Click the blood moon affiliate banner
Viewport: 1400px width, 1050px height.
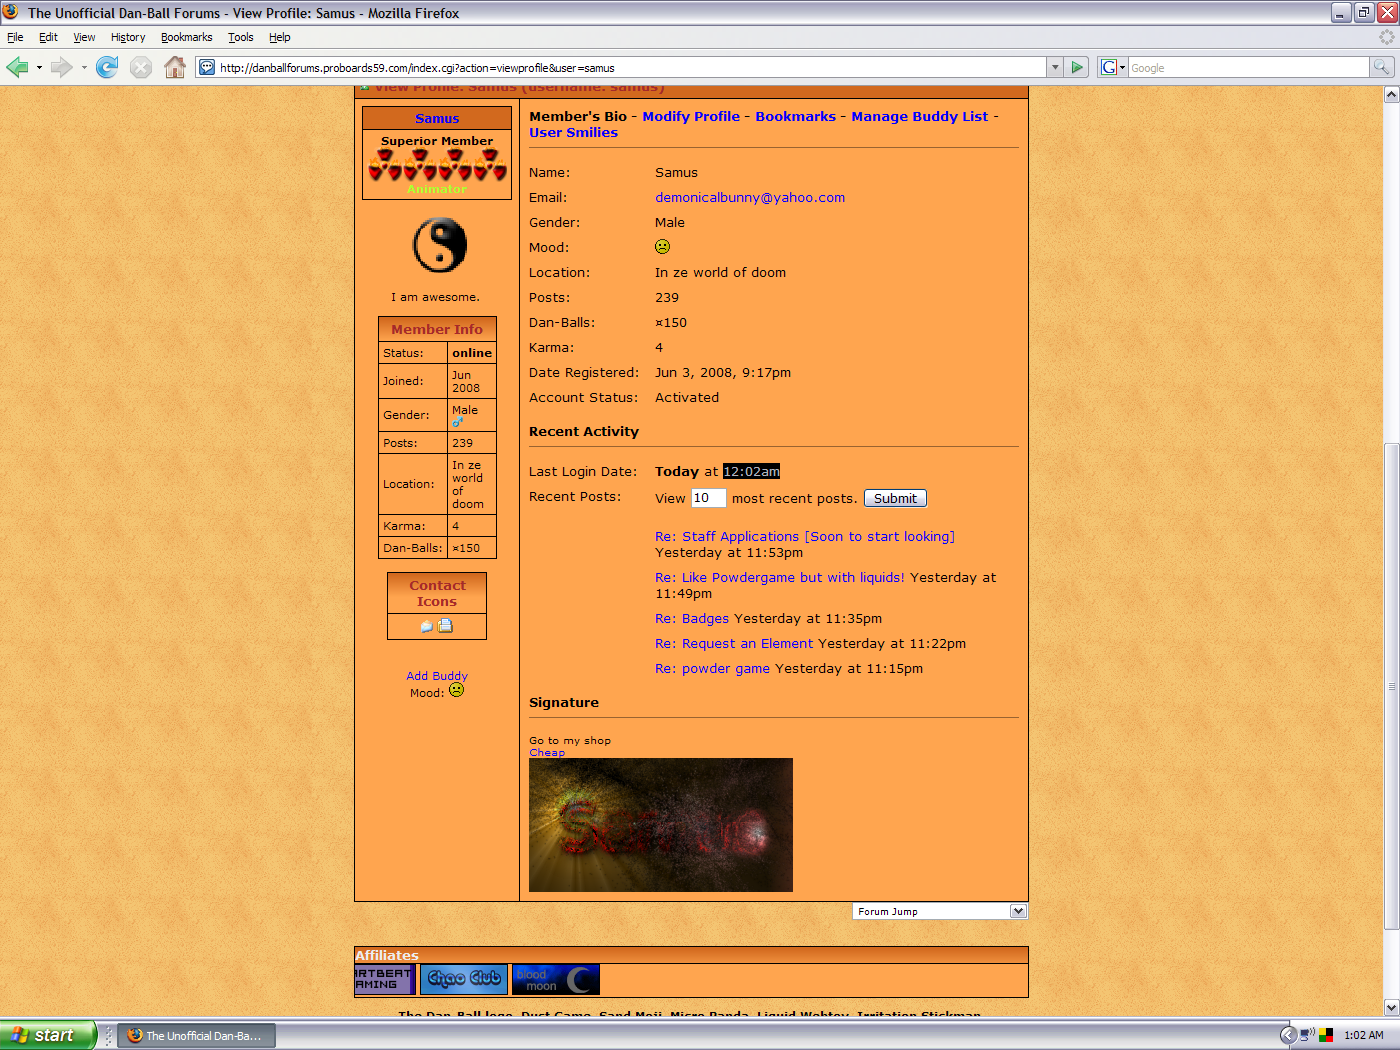pos(556,979)
